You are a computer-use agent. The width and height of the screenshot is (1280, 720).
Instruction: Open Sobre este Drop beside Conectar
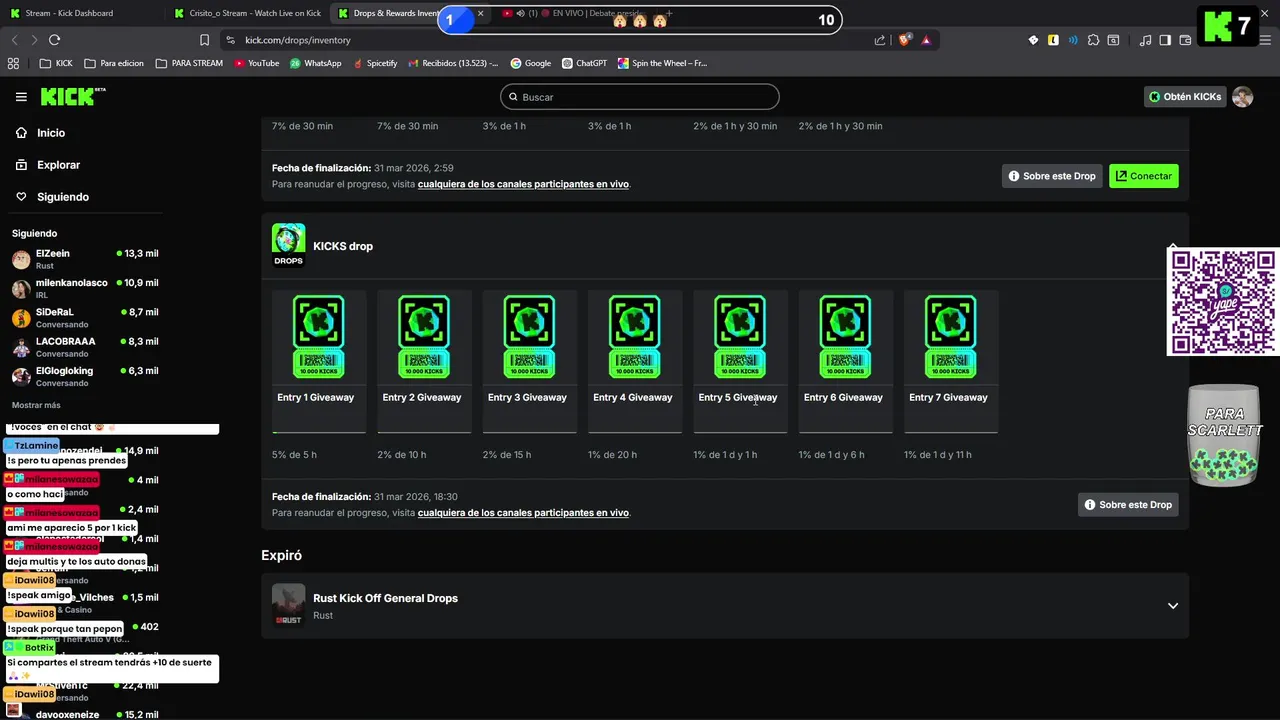coord(1052,176)
